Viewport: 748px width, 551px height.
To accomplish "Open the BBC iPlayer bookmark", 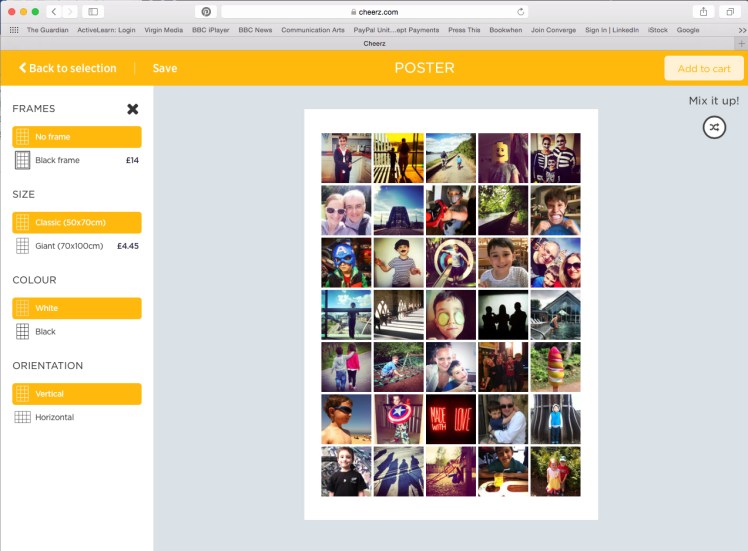I will (210, 30).
